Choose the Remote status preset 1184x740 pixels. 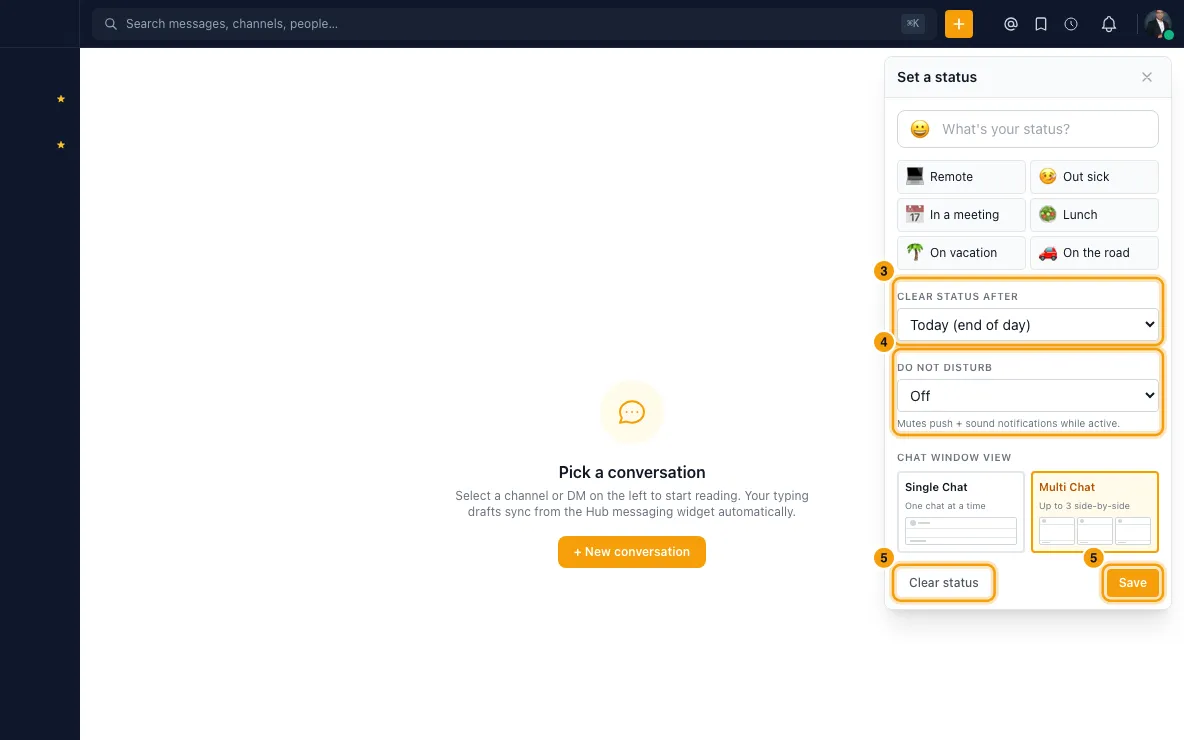961,177
